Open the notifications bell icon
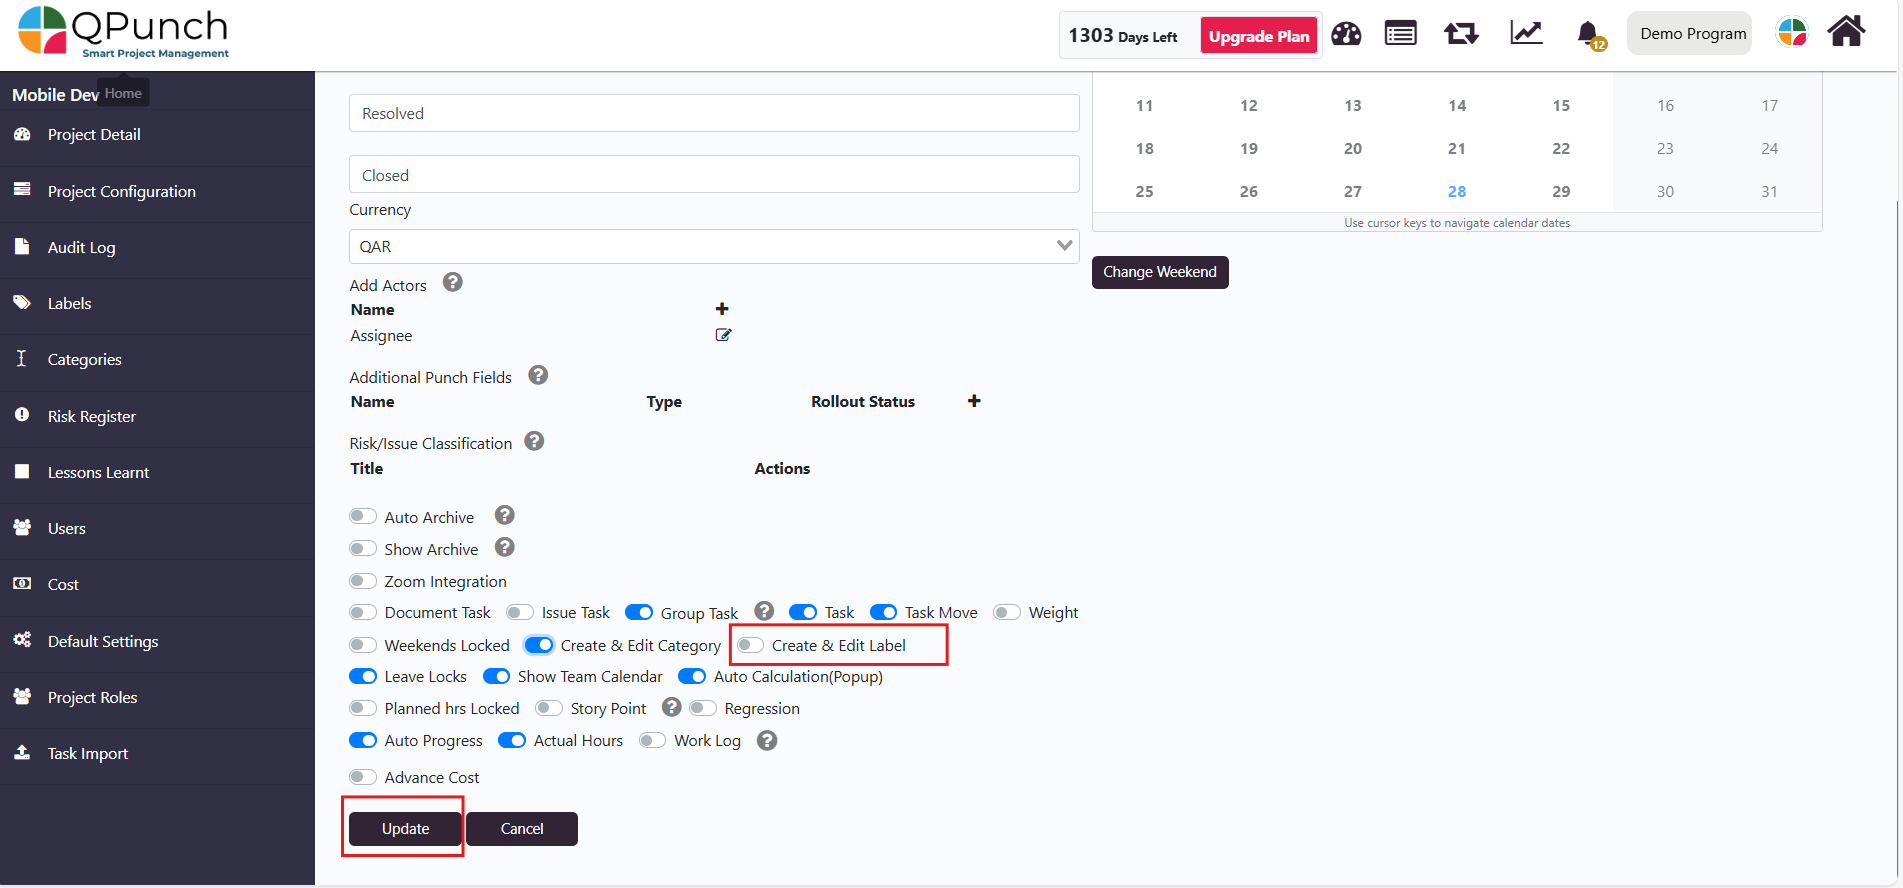 point(1589,35)
